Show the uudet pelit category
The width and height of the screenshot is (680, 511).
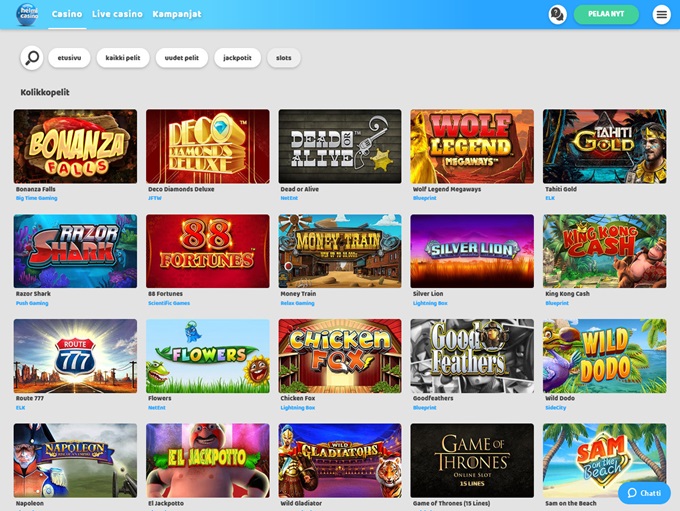point(182,58)
